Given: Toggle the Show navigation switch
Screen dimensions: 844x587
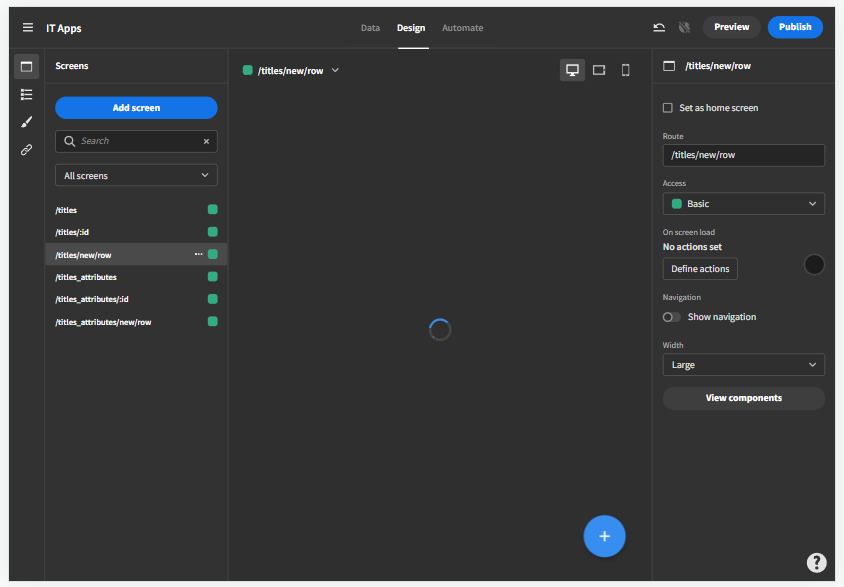Looking at the screenshot, I should [671, 317].
